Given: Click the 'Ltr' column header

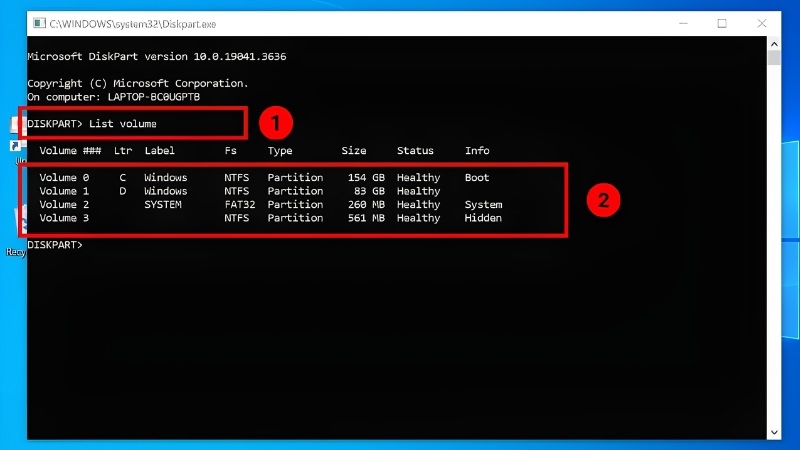Looking at the screenshot, I should click(x=123, y=151).
